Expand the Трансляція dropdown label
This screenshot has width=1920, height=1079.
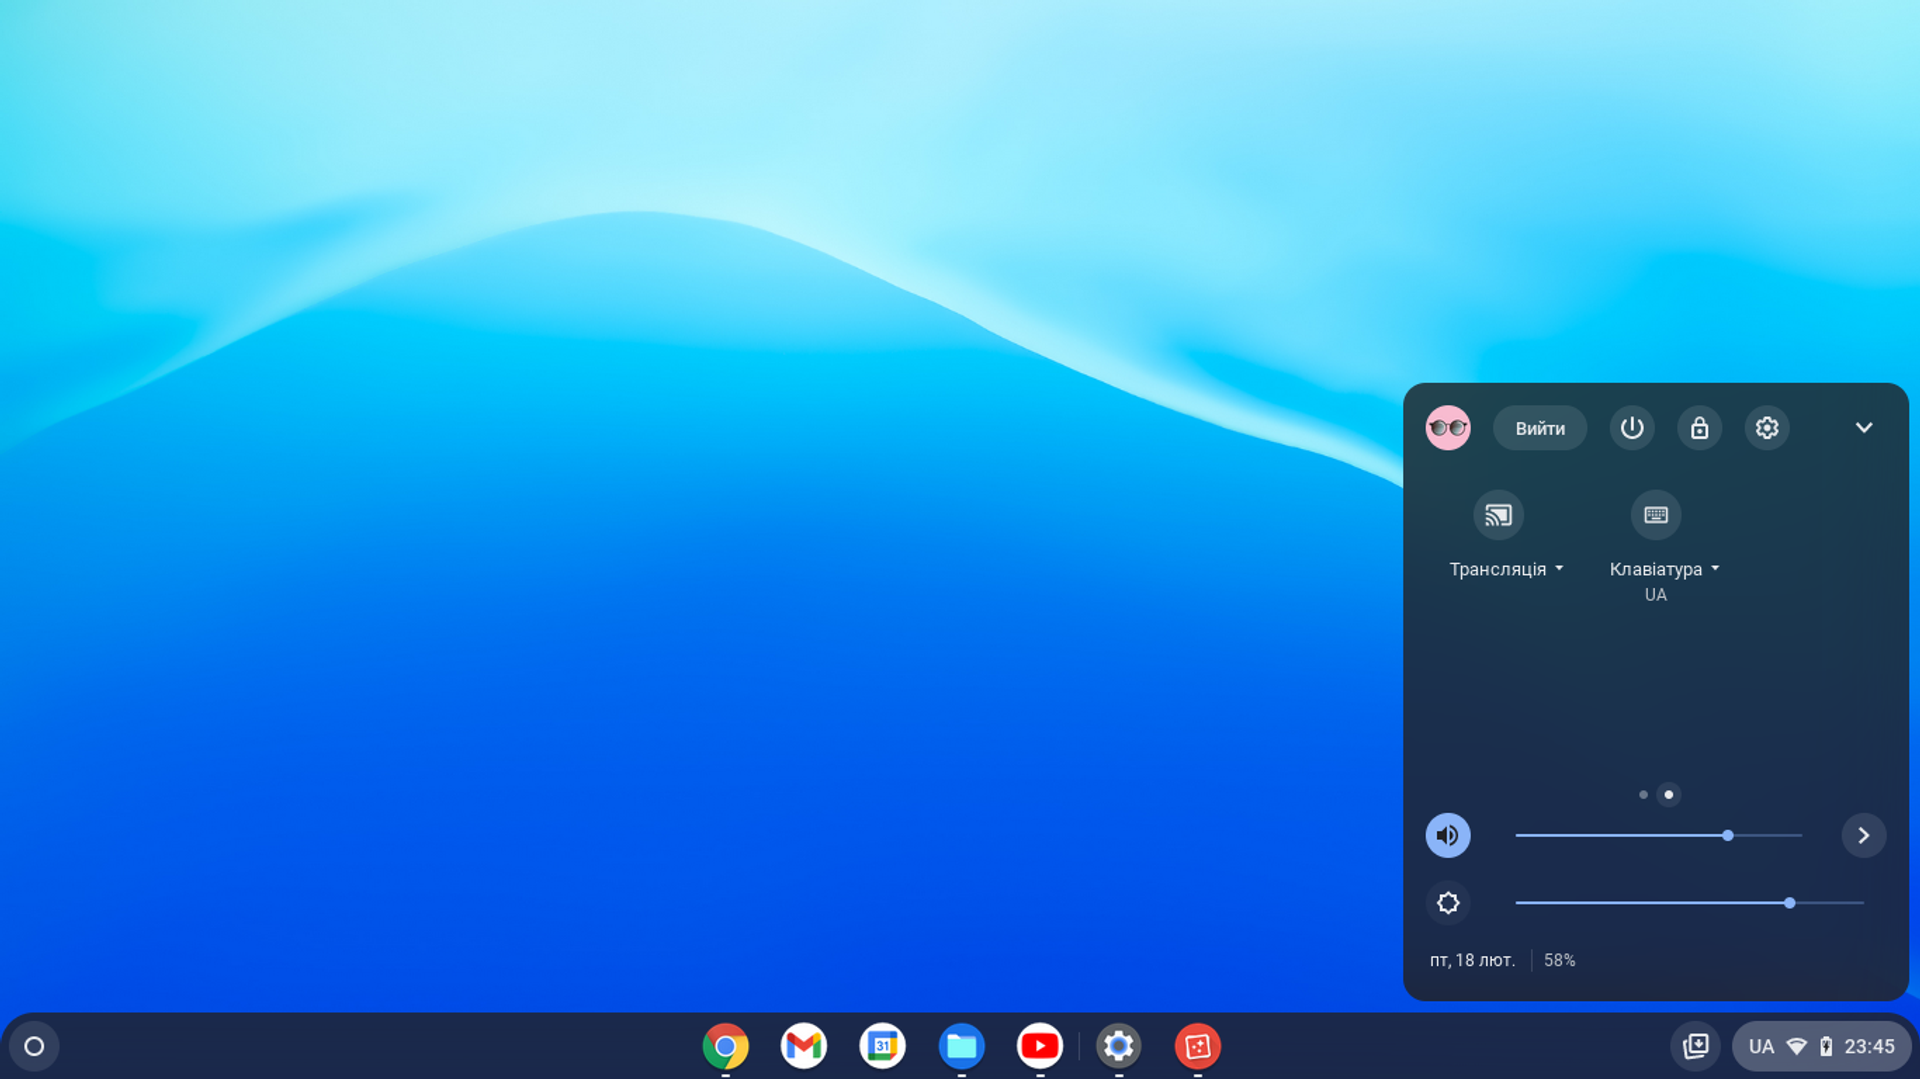pos(1506,569)
